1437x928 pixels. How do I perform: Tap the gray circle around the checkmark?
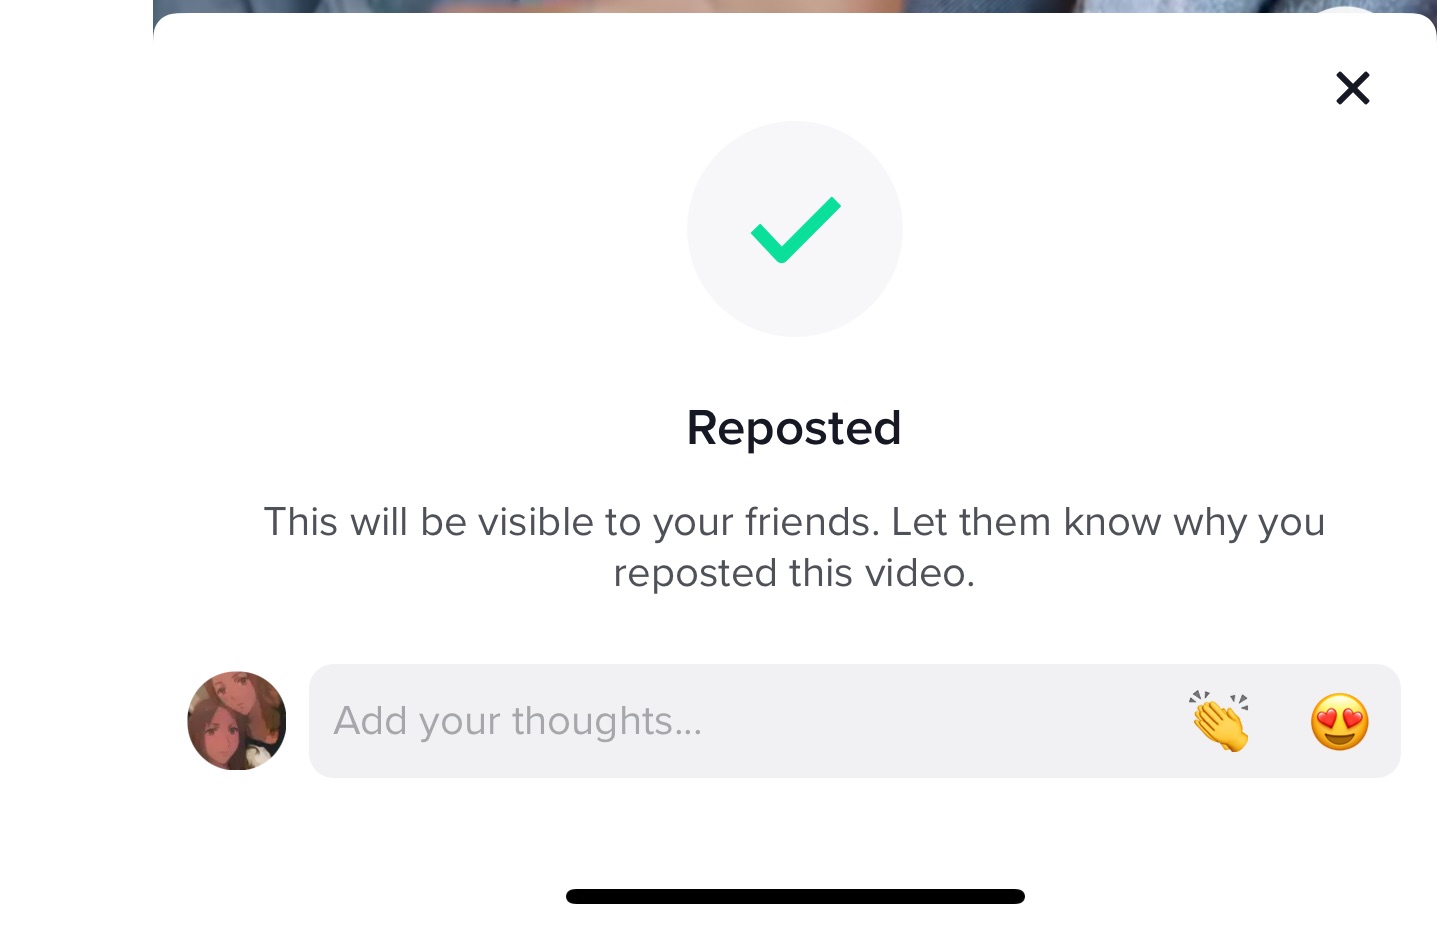(795, 229)
